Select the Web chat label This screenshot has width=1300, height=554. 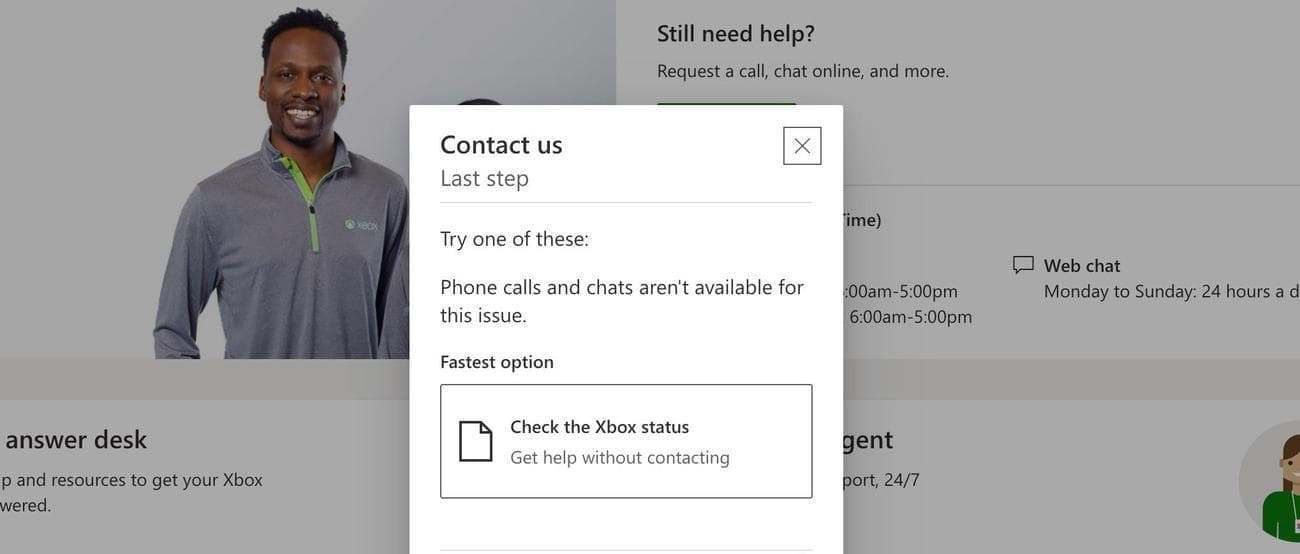(1082, 266)
